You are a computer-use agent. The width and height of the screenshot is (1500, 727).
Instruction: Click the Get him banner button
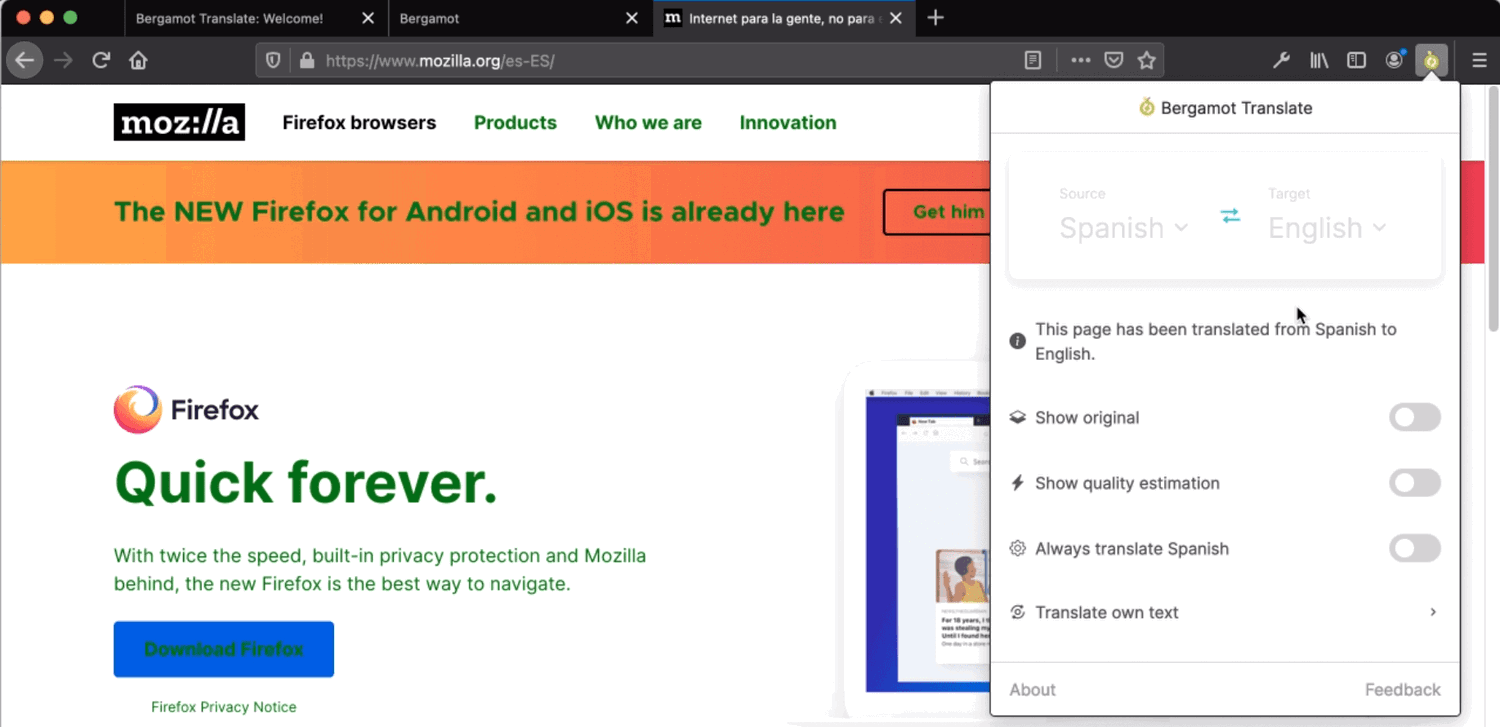[937, 212]
